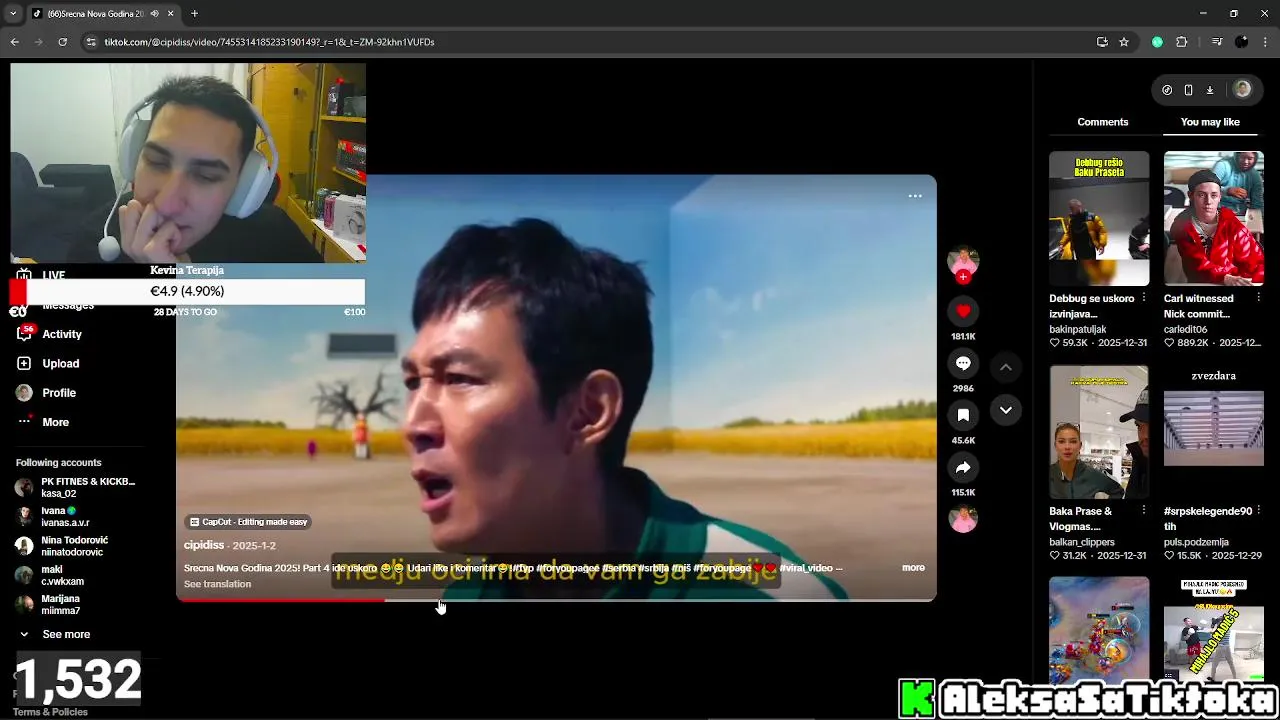Open maki c.vwkxam following account
This screenshot has width=1280, height=720.
(x=50, y=575)
